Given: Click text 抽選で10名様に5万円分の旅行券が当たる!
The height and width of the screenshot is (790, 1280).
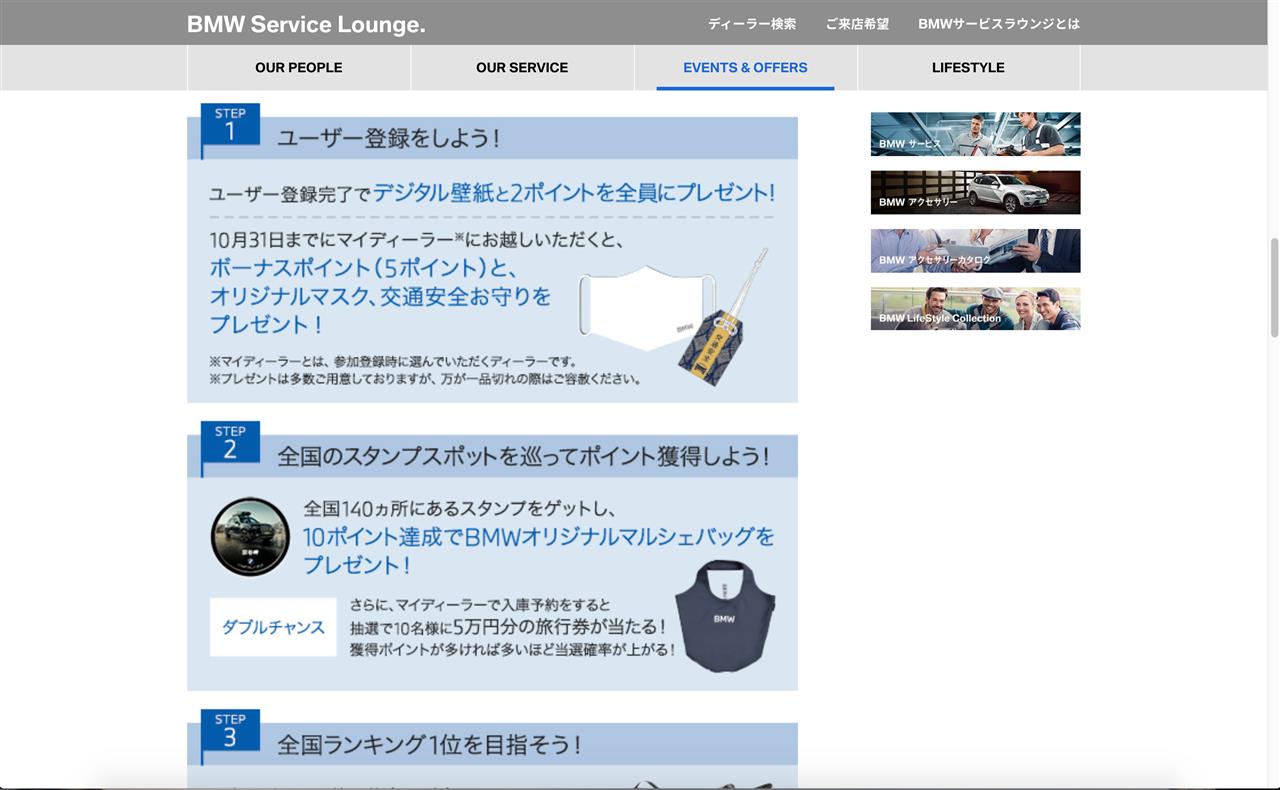Looking at the screenshot, I should [508, 627].
